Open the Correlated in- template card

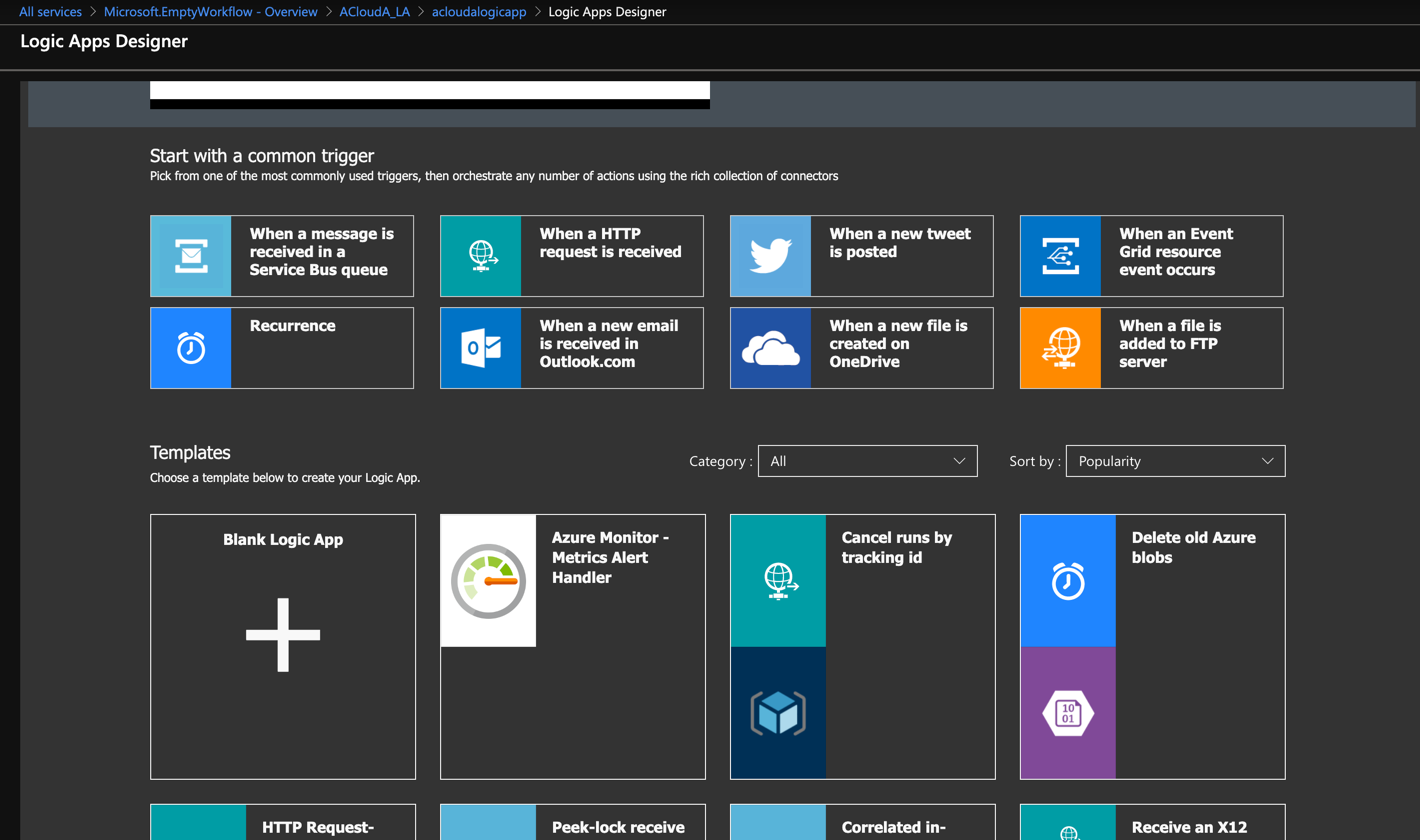point(863,822)
